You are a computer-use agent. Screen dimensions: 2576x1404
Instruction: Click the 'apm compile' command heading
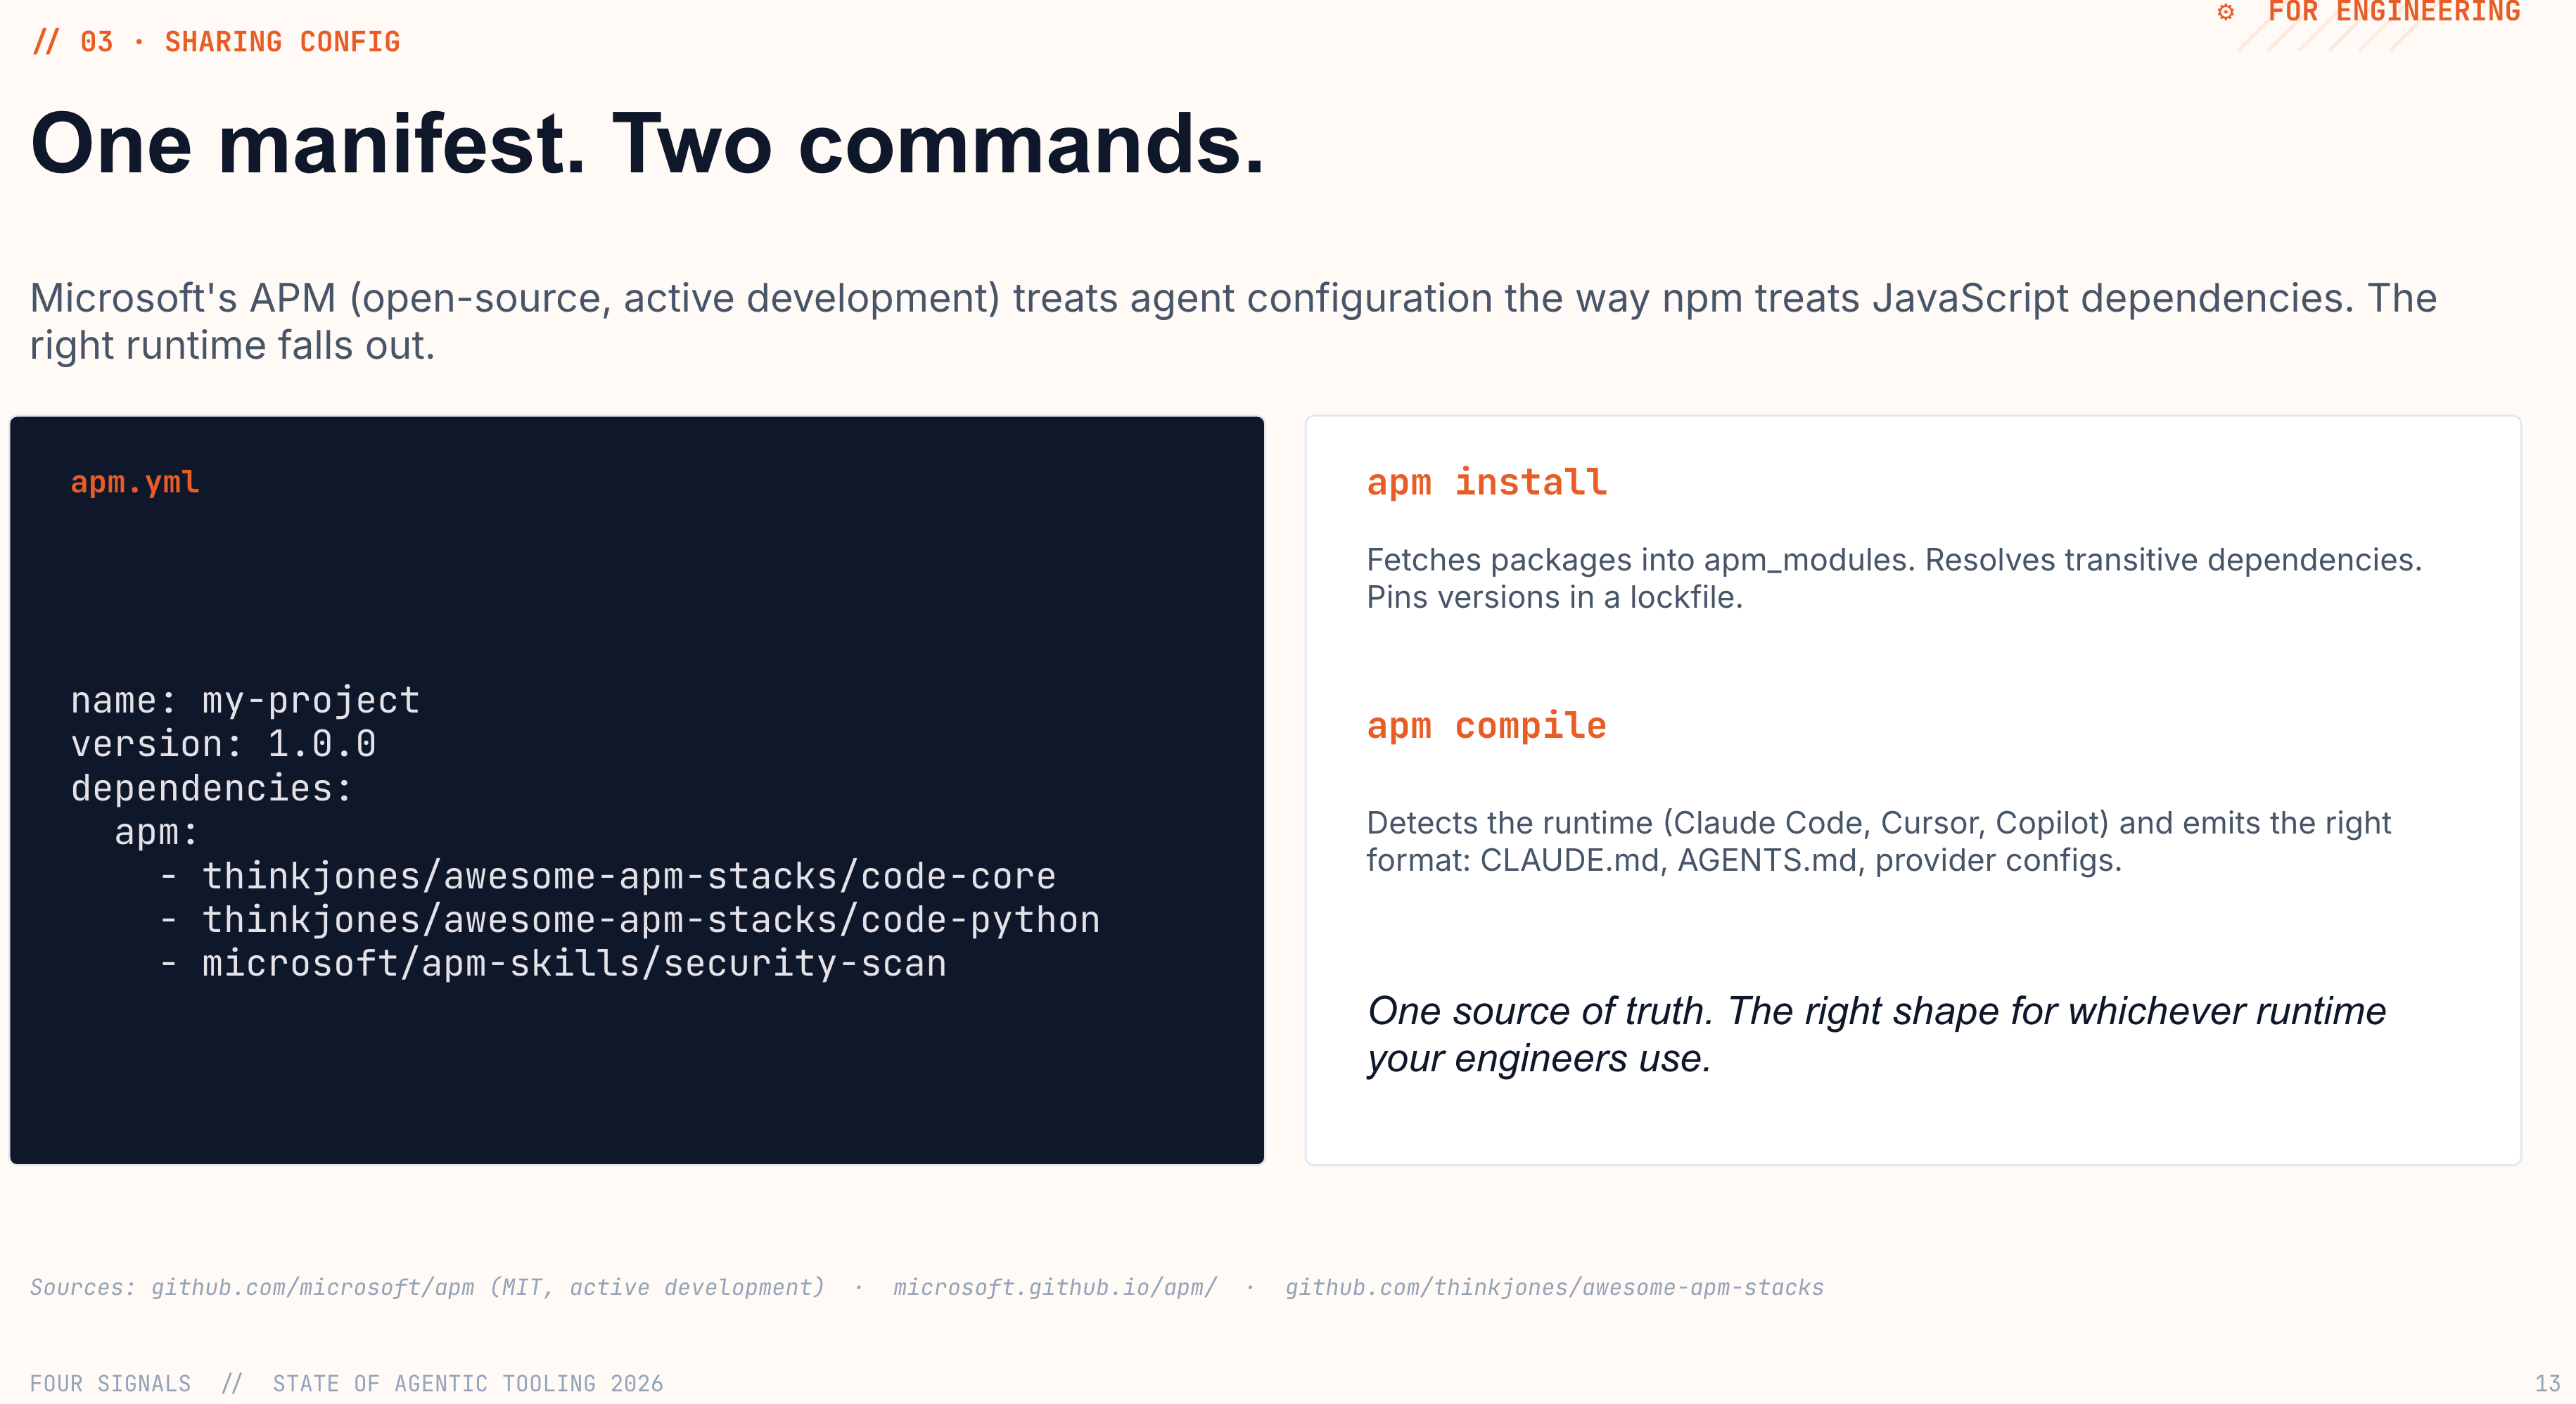(1487, 726)
